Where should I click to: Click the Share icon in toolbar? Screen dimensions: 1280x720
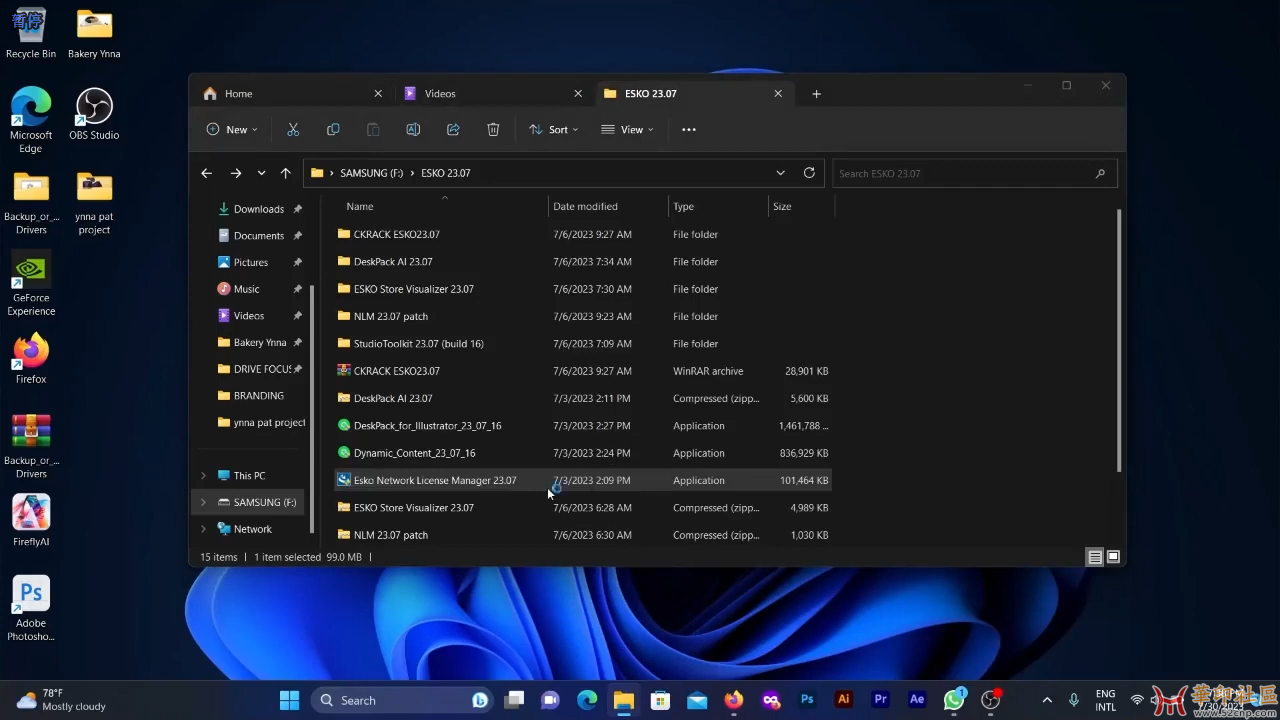tap(453, 130)
